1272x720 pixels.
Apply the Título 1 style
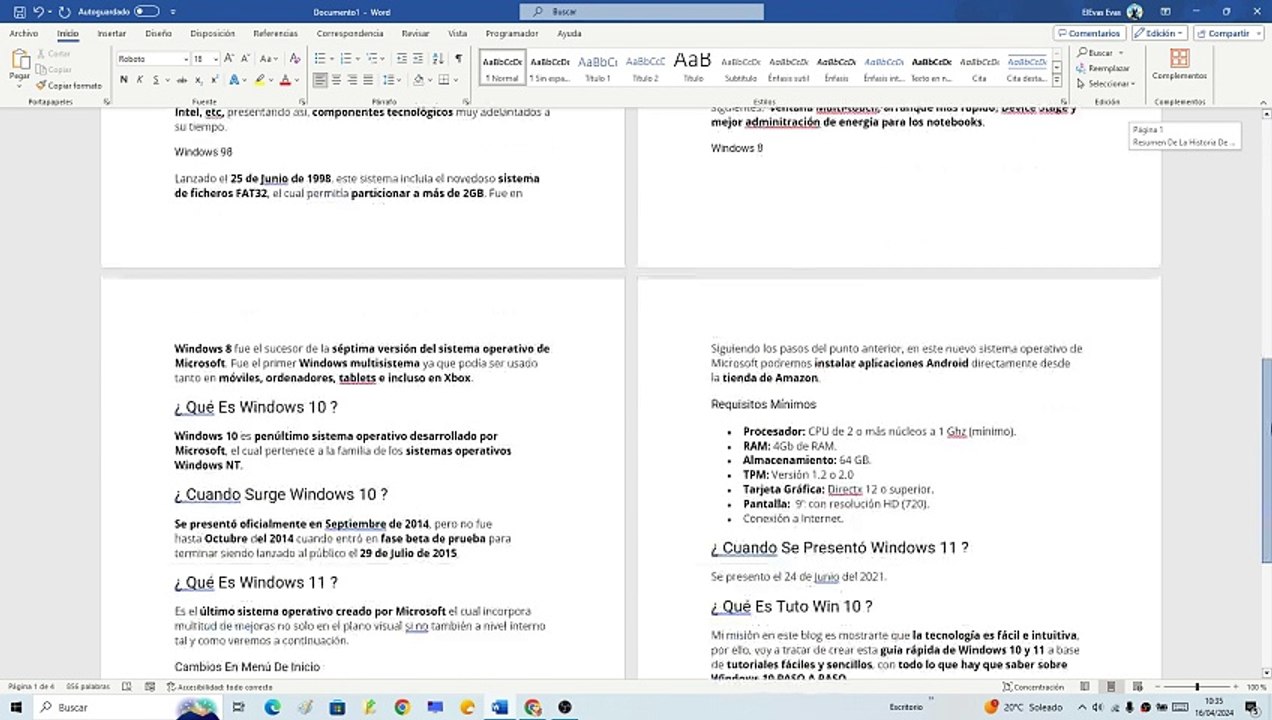(x=597, y=67)
